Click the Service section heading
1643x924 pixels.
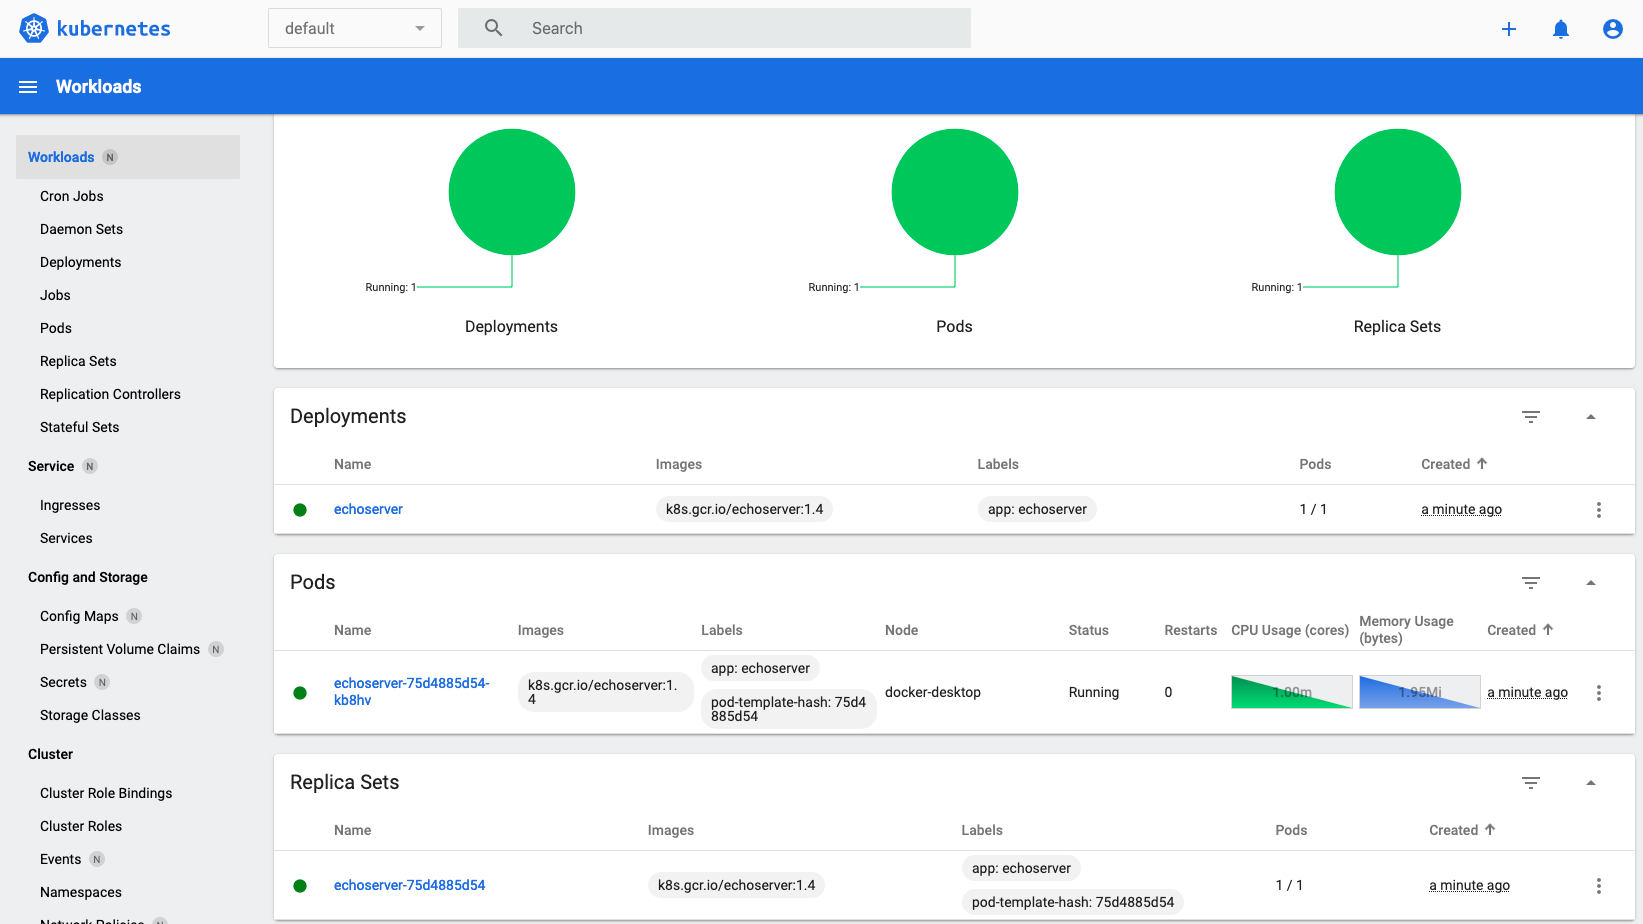[x=51, y=466]
